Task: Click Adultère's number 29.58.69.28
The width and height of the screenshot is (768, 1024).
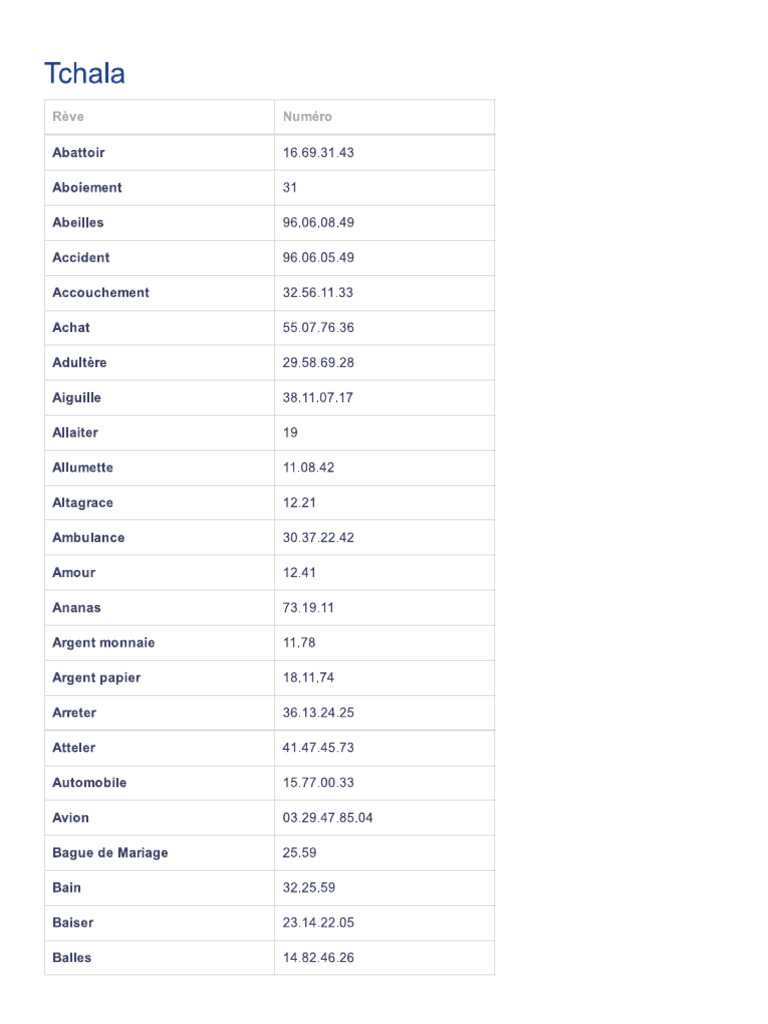Action: tap(318, 363)
